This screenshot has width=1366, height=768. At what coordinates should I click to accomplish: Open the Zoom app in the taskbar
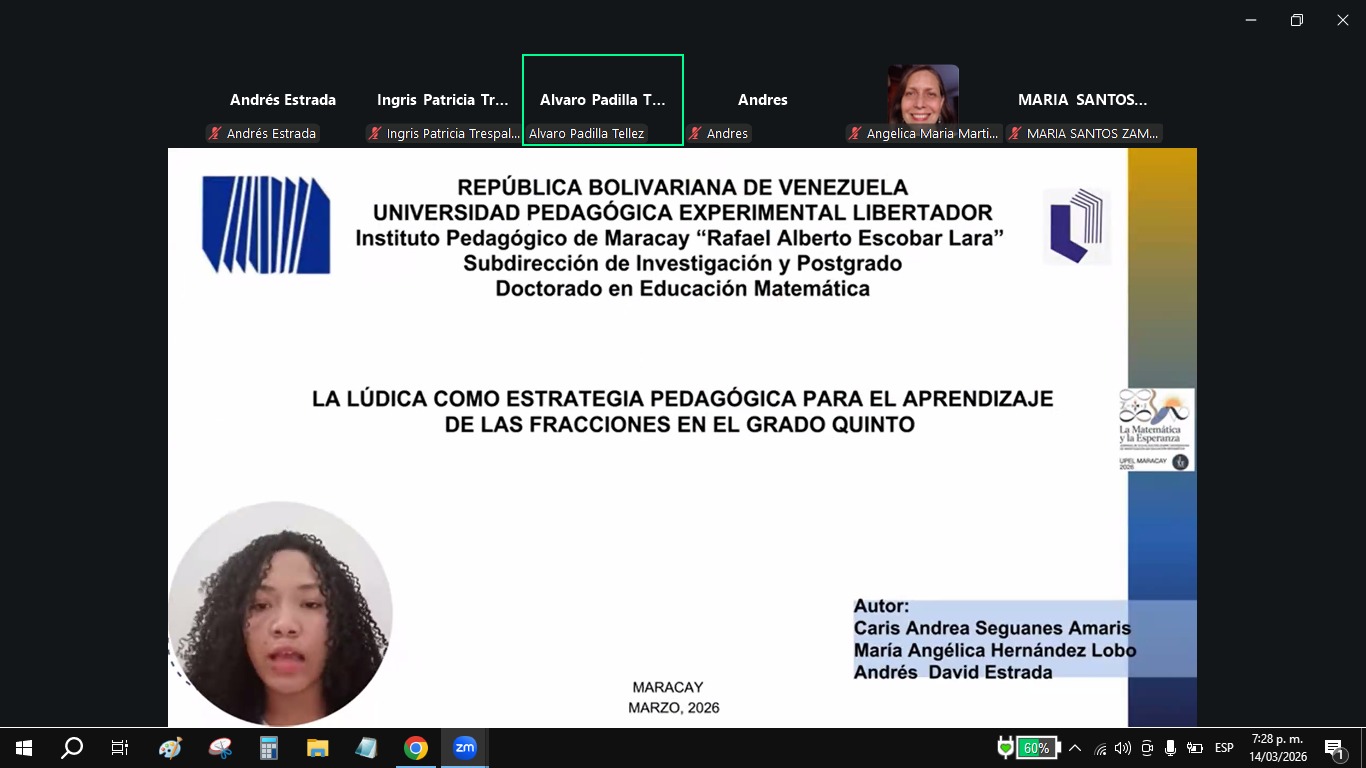click(465, 748)
